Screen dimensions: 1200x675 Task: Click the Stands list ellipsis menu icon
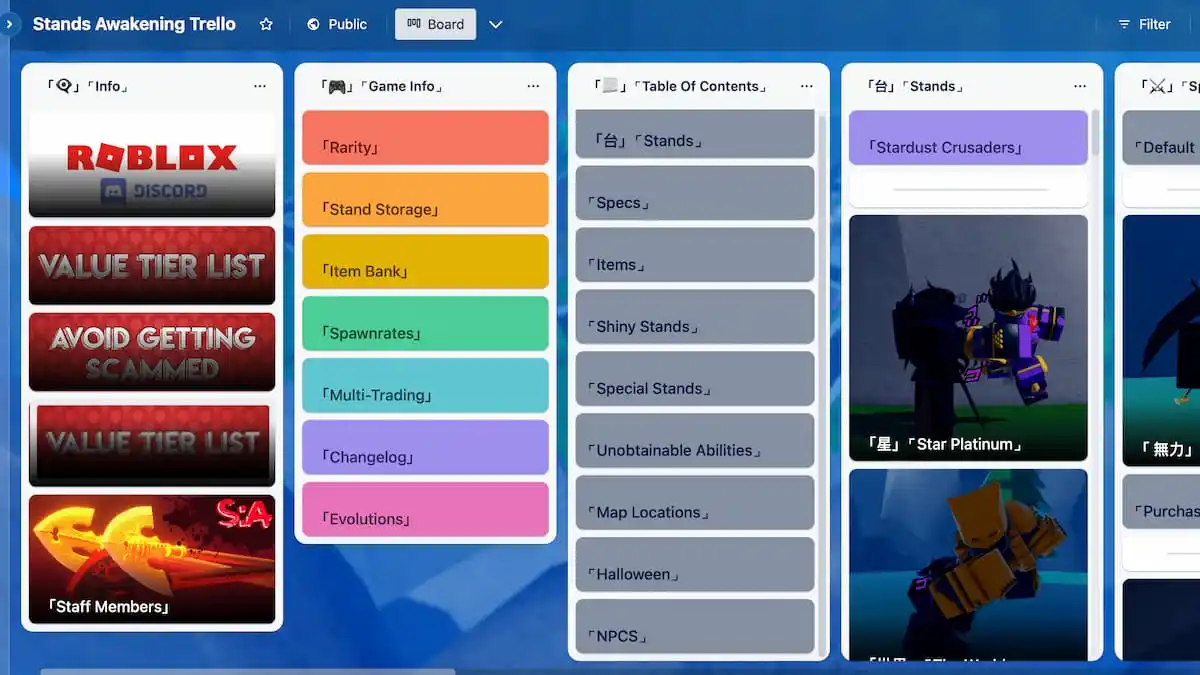point(1080,86)
